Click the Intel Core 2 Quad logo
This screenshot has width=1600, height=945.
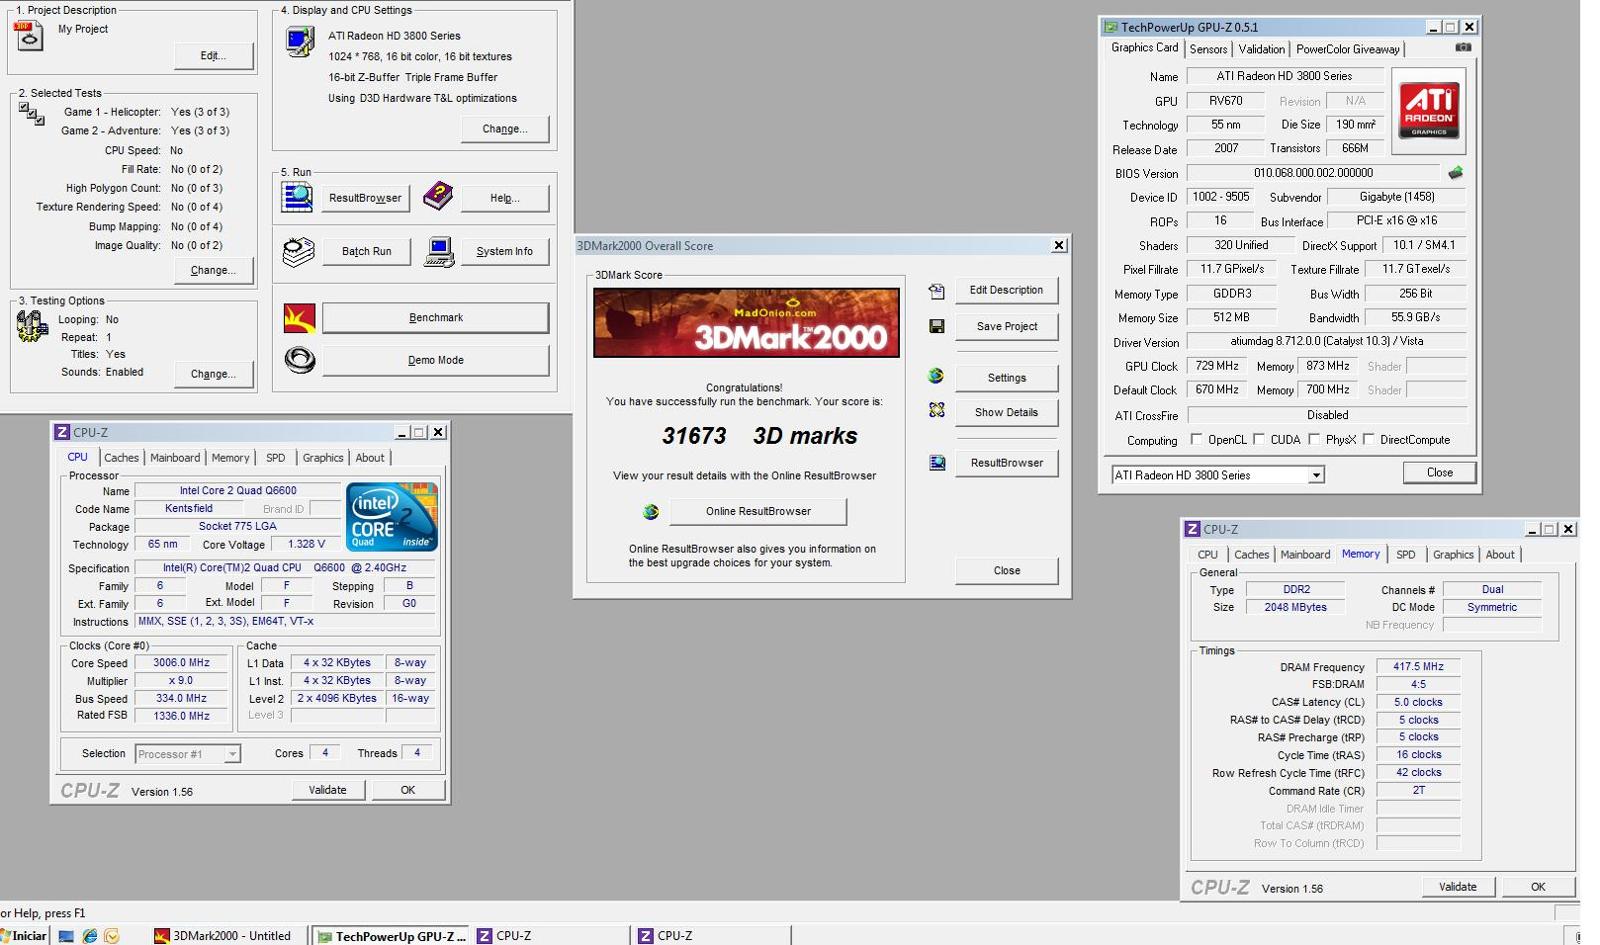[x=391, y=516]
